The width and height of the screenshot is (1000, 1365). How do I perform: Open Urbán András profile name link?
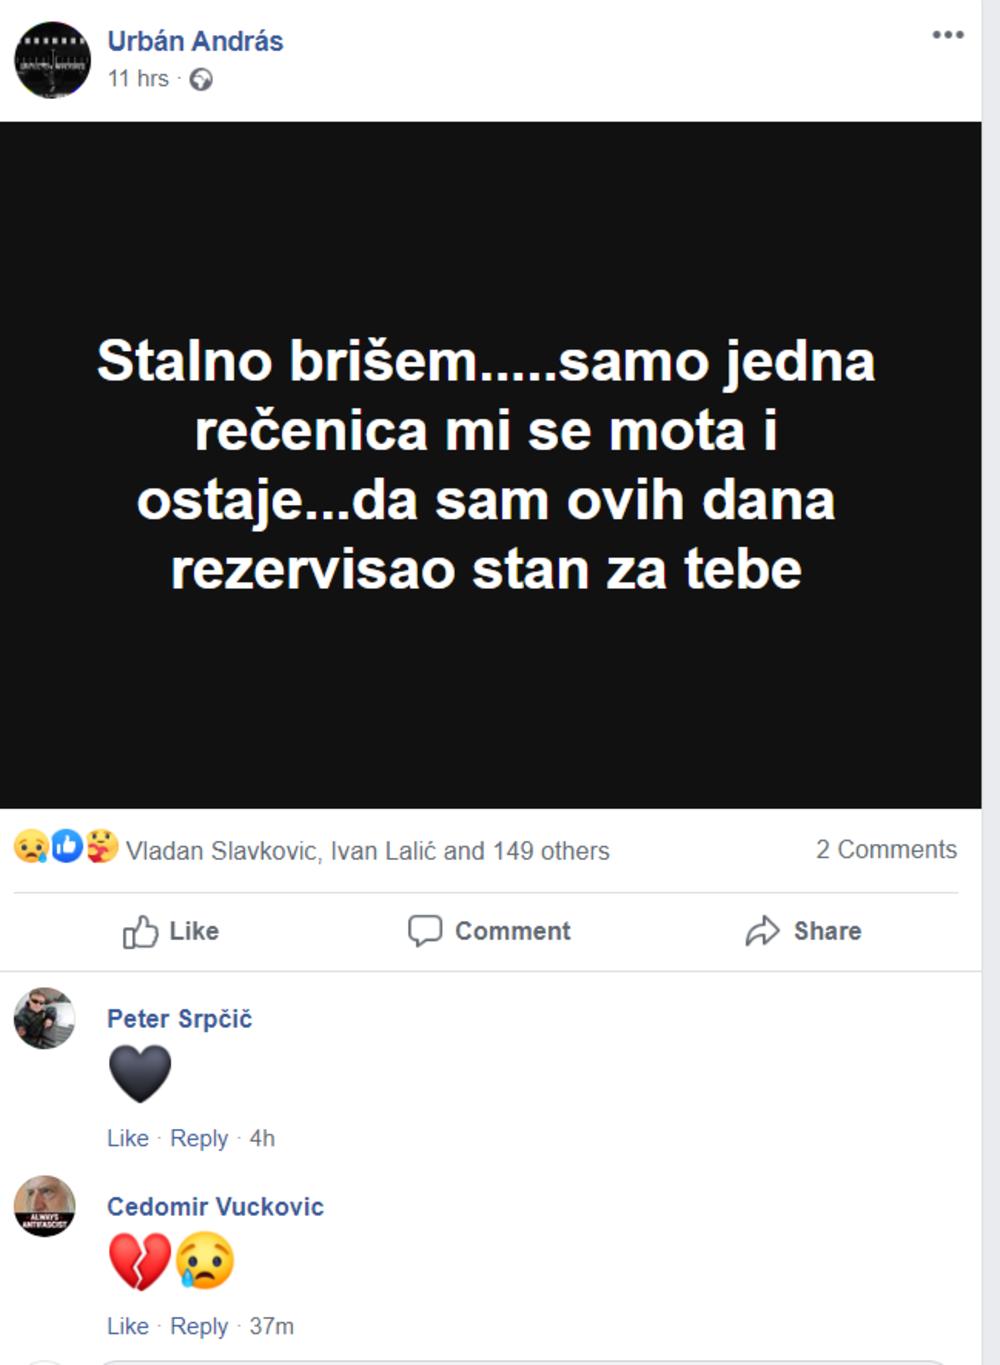point(195,41)
